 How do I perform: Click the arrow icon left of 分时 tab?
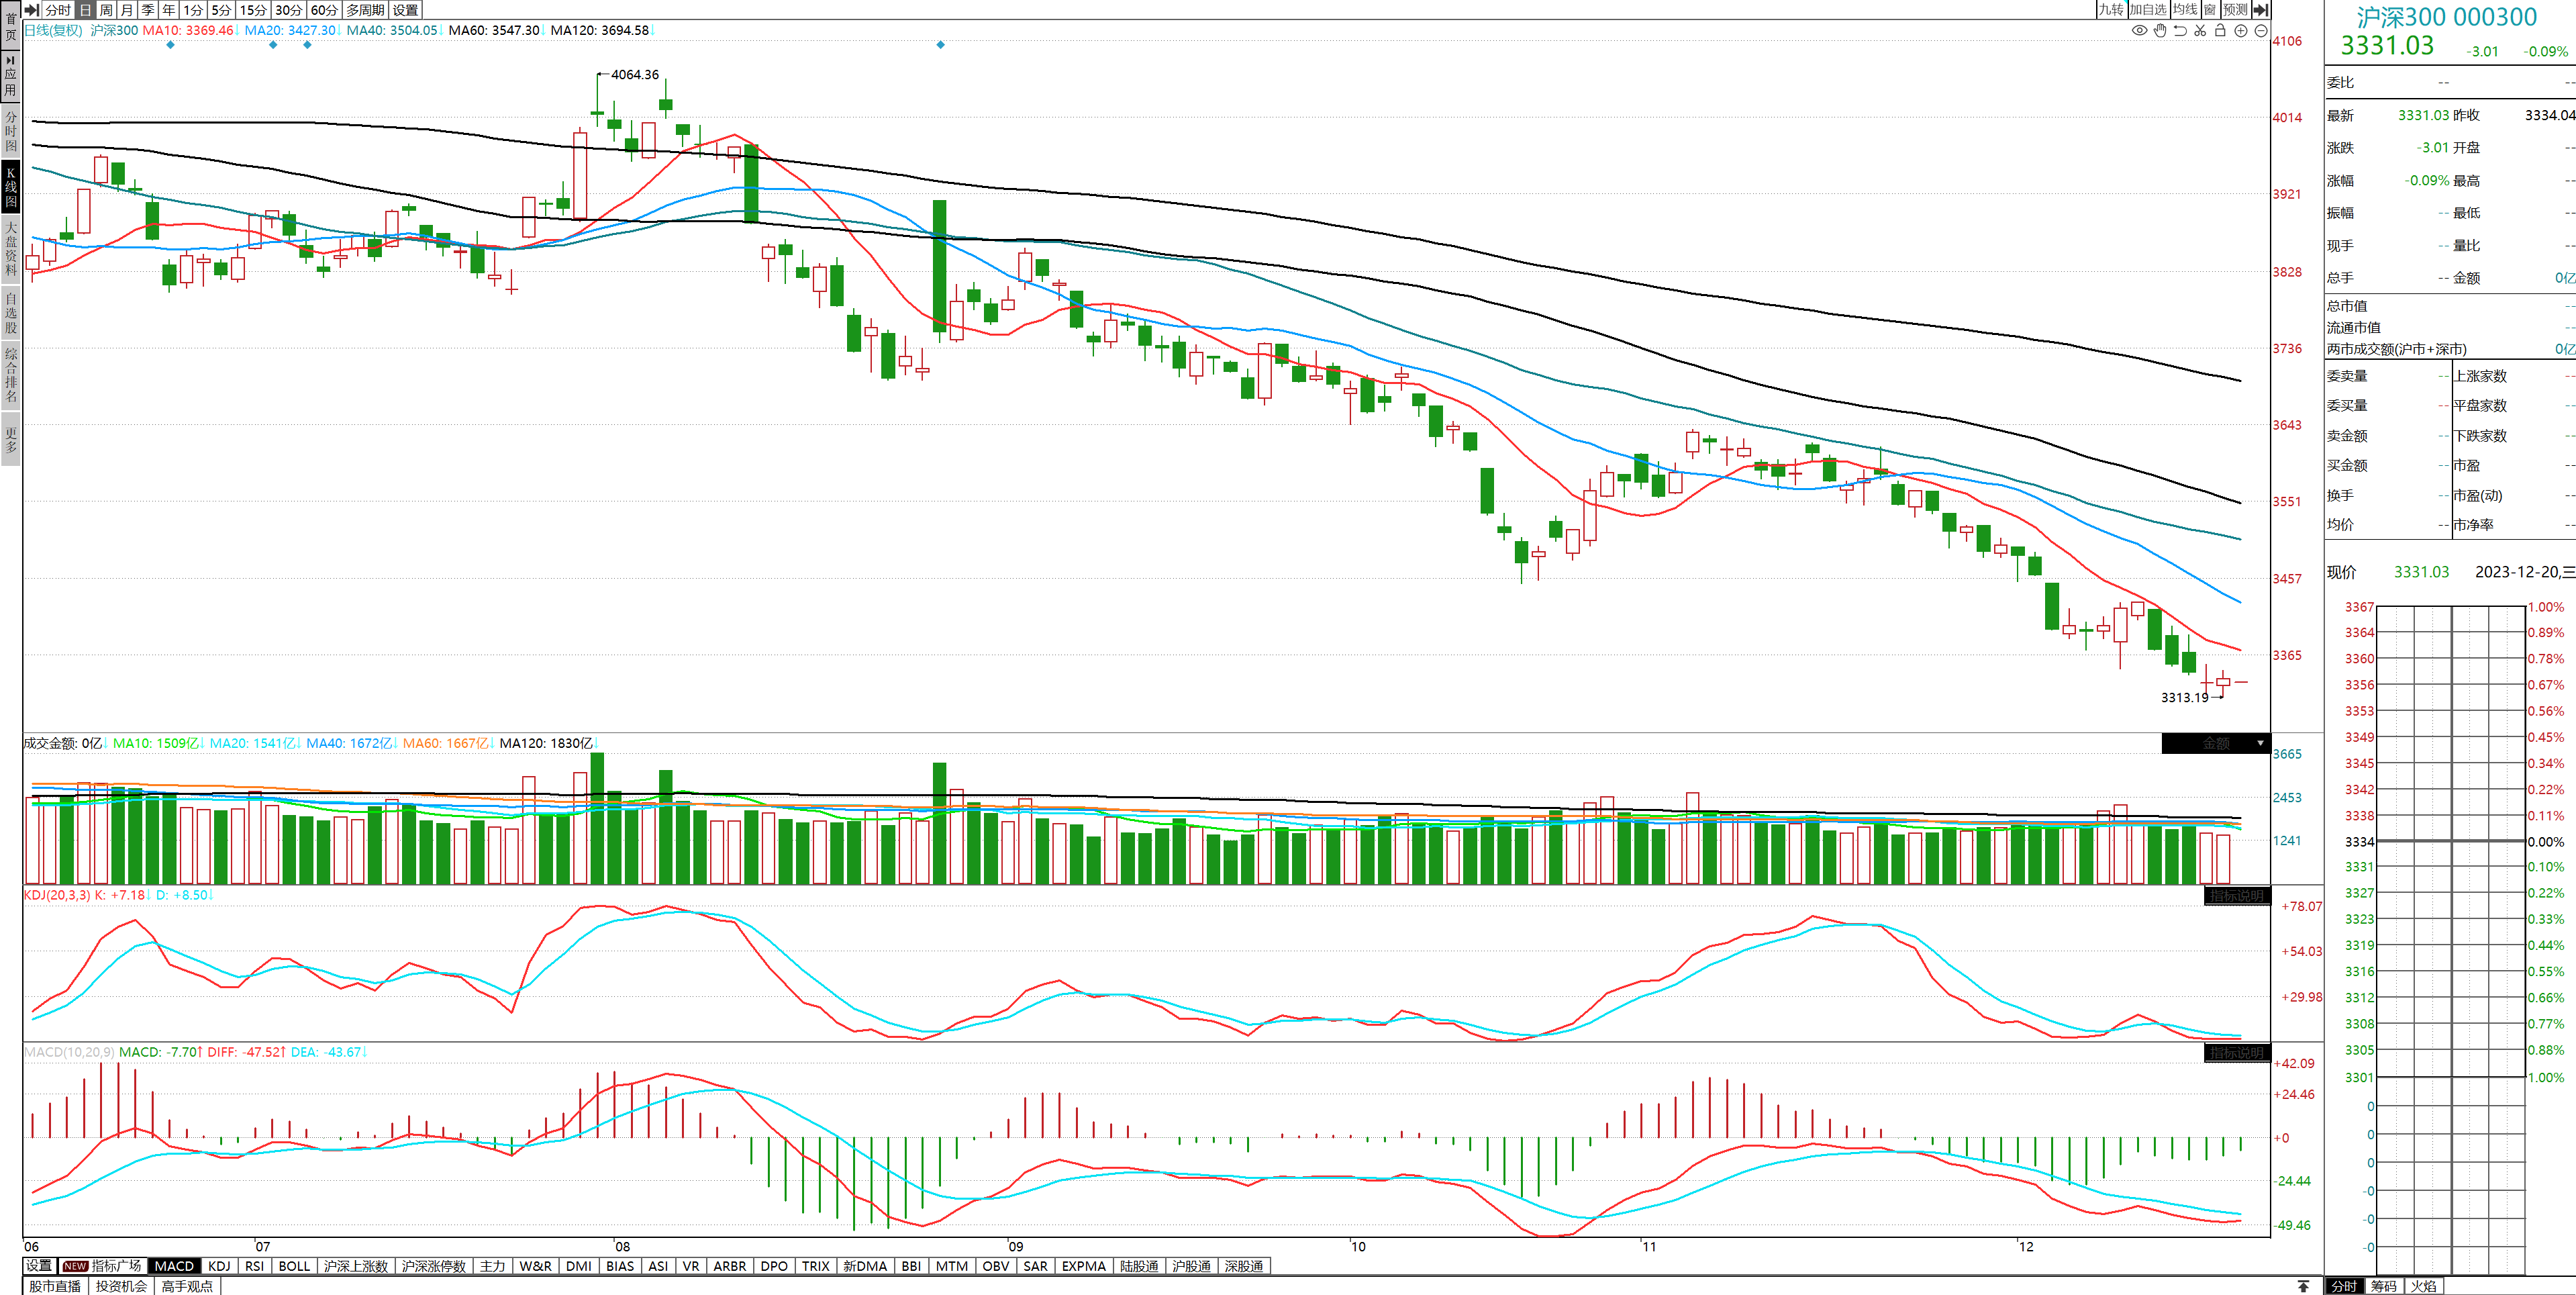click(x=31, y=10)
